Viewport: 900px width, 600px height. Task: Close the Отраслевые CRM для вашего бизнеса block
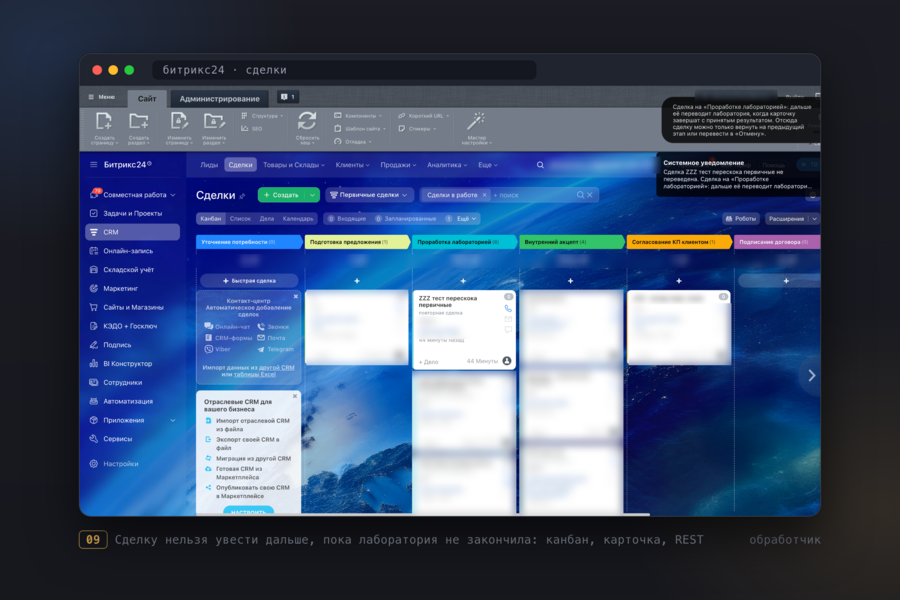(295, 396)
